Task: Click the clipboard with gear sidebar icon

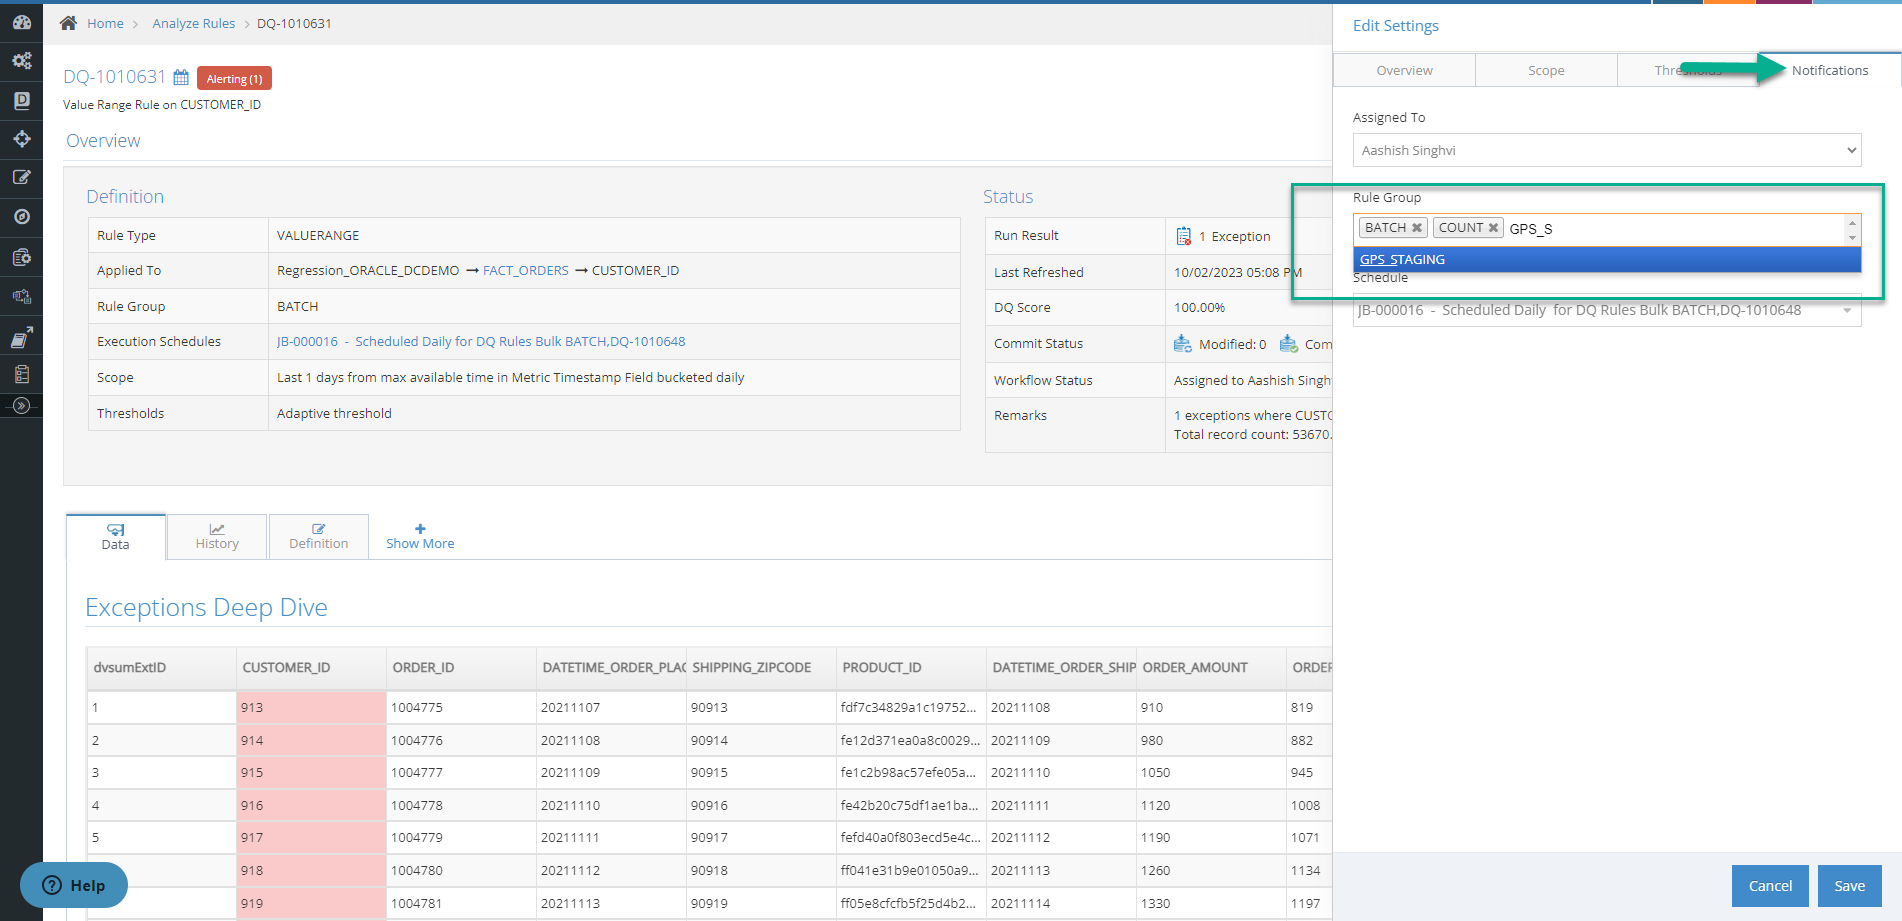Action: coord(21,257)
